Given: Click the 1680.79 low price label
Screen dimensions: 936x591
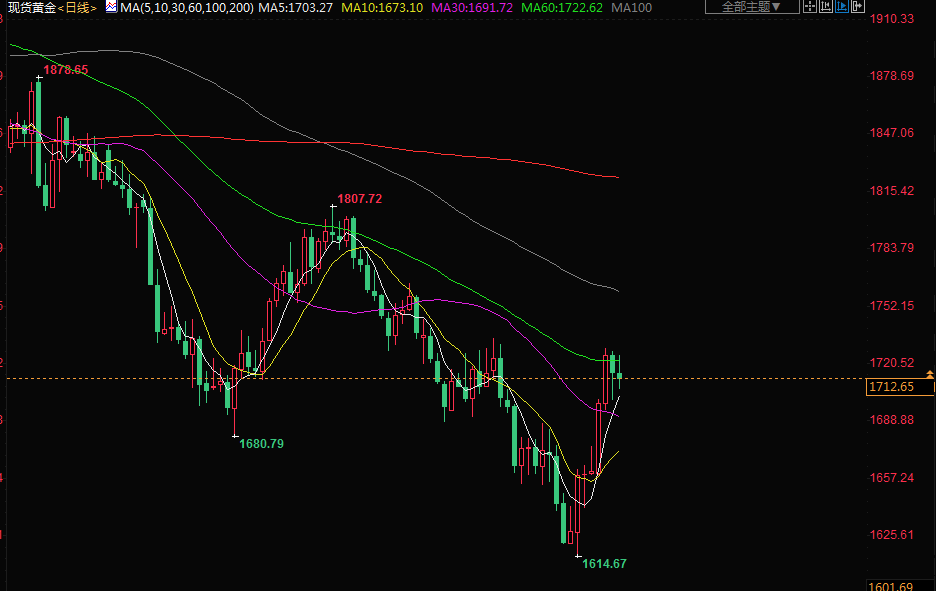Looking at the screenshot, I should [262, 443].
